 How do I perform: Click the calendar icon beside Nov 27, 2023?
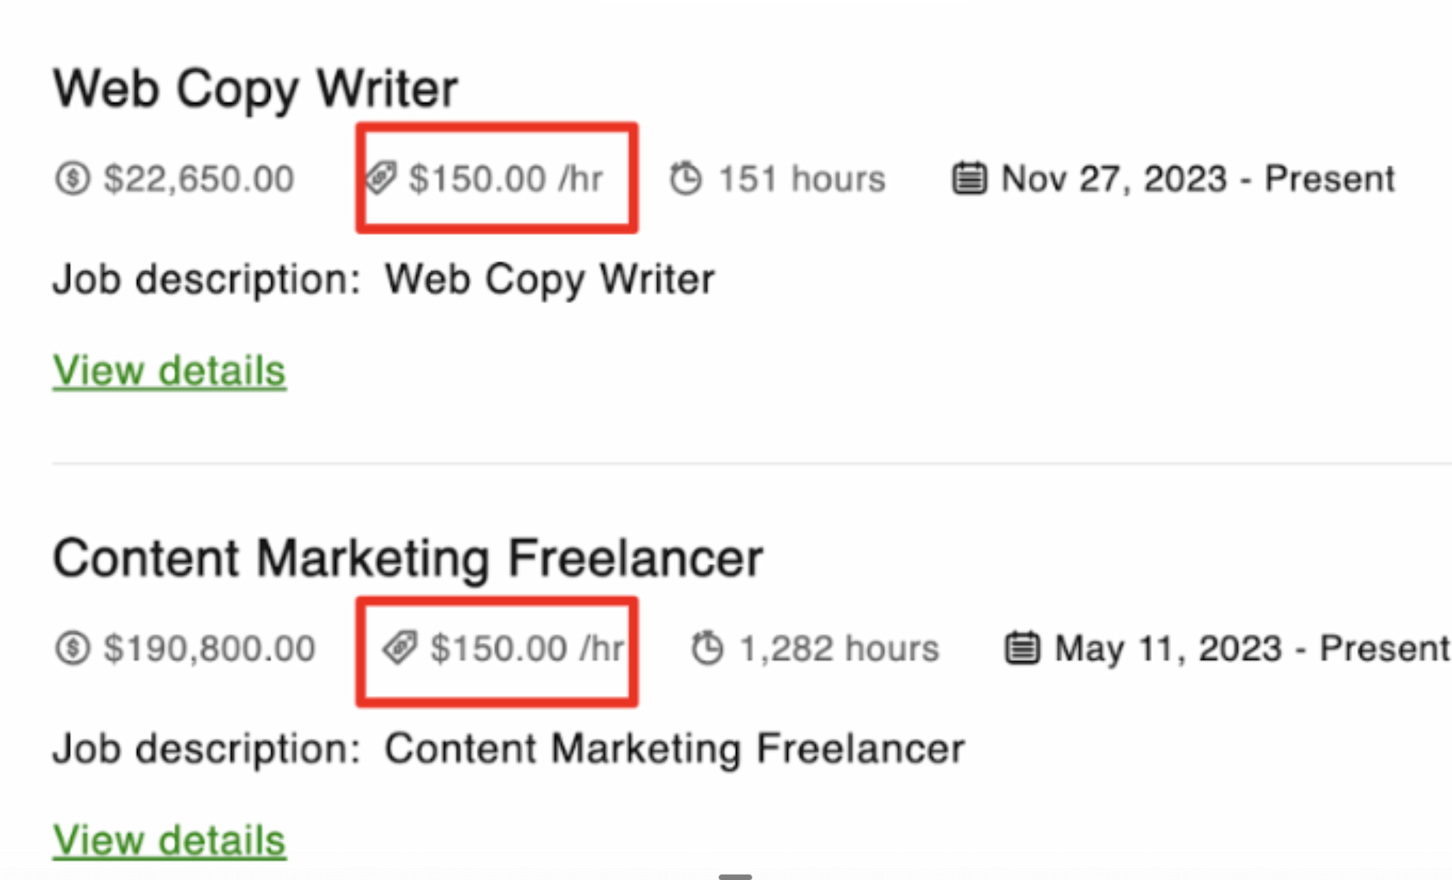(968, 178)
